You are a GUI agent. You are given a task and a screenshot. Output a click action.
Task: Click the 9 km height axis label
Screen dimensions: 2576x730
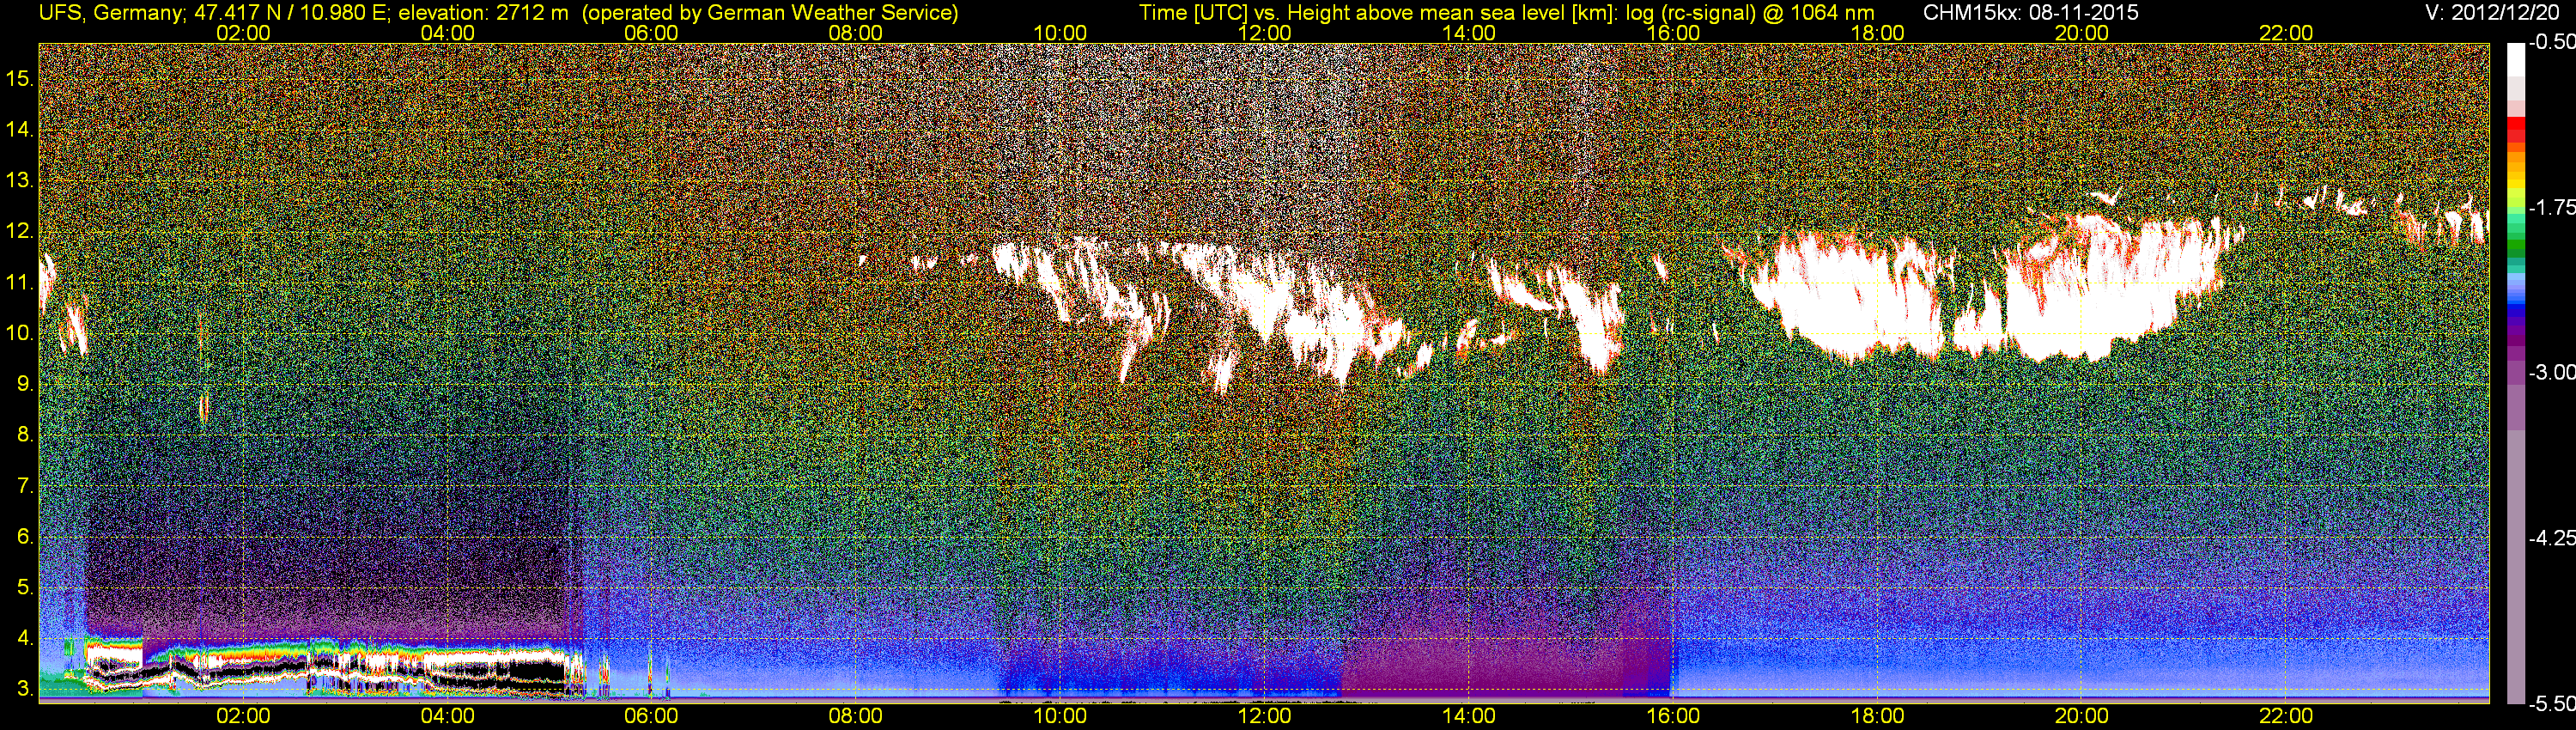point(24,384)
